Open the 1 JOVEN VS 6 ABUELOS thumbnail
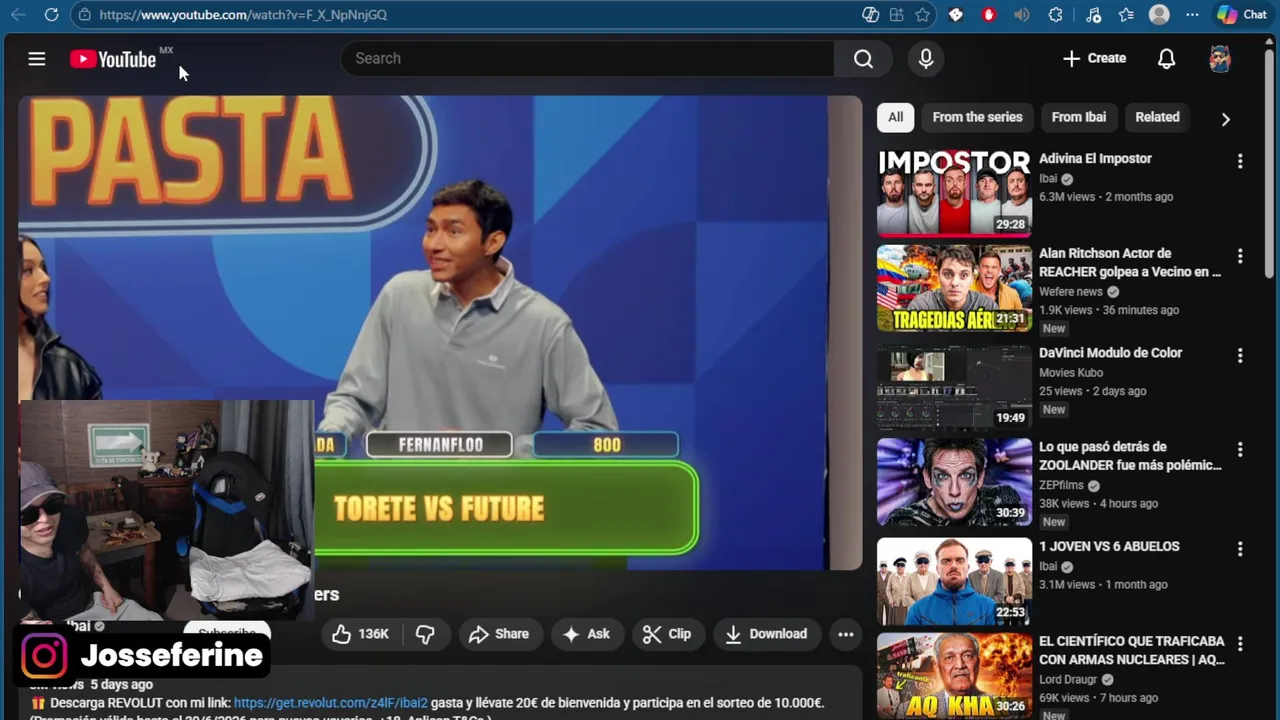Image resolution: width=1280 pixels, height=720 pixels. (954, 581)
